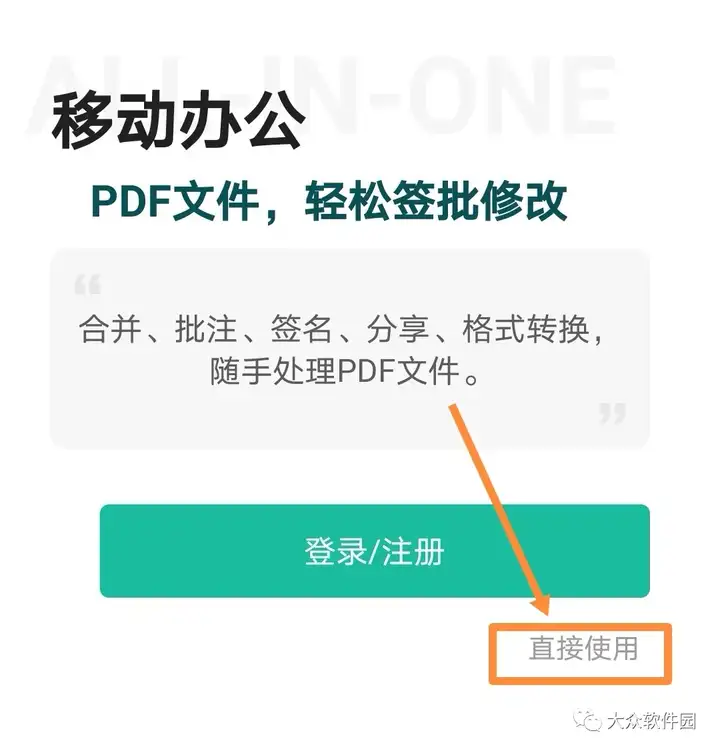The height and width of the screenshot is (753, 720).
Task: Click the word 批注 in the description
Action: pyautogui.click(x=207, y=329)
